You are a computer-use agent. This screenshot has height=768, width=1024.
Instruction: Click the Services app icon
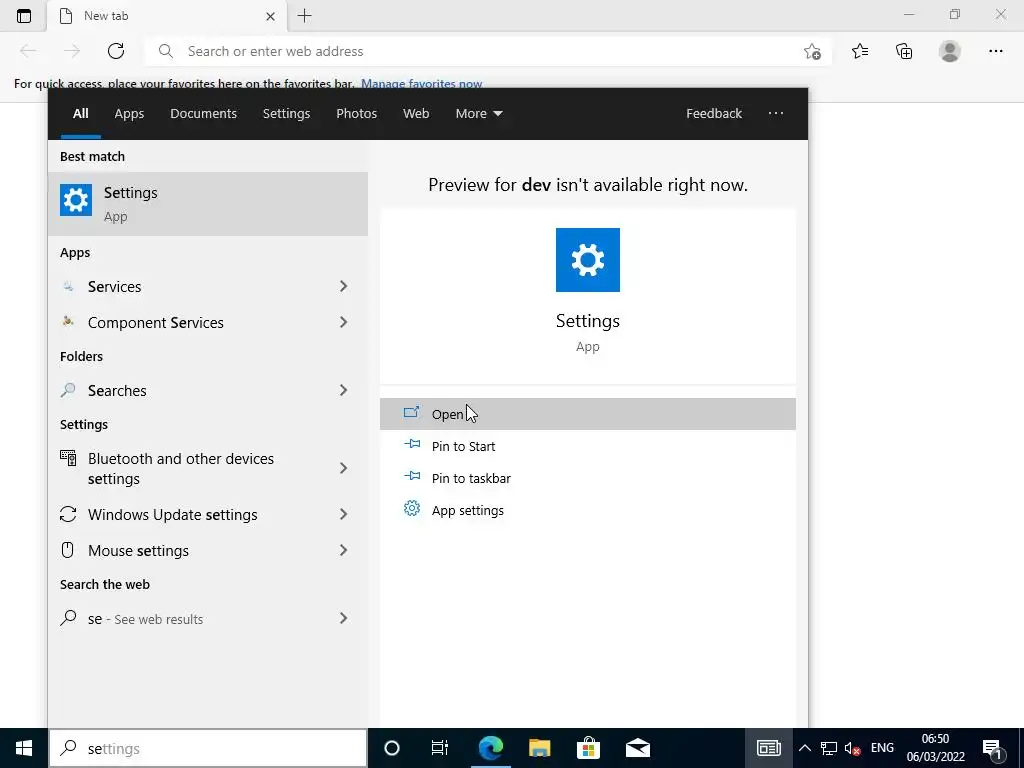(x=68, y=286)
